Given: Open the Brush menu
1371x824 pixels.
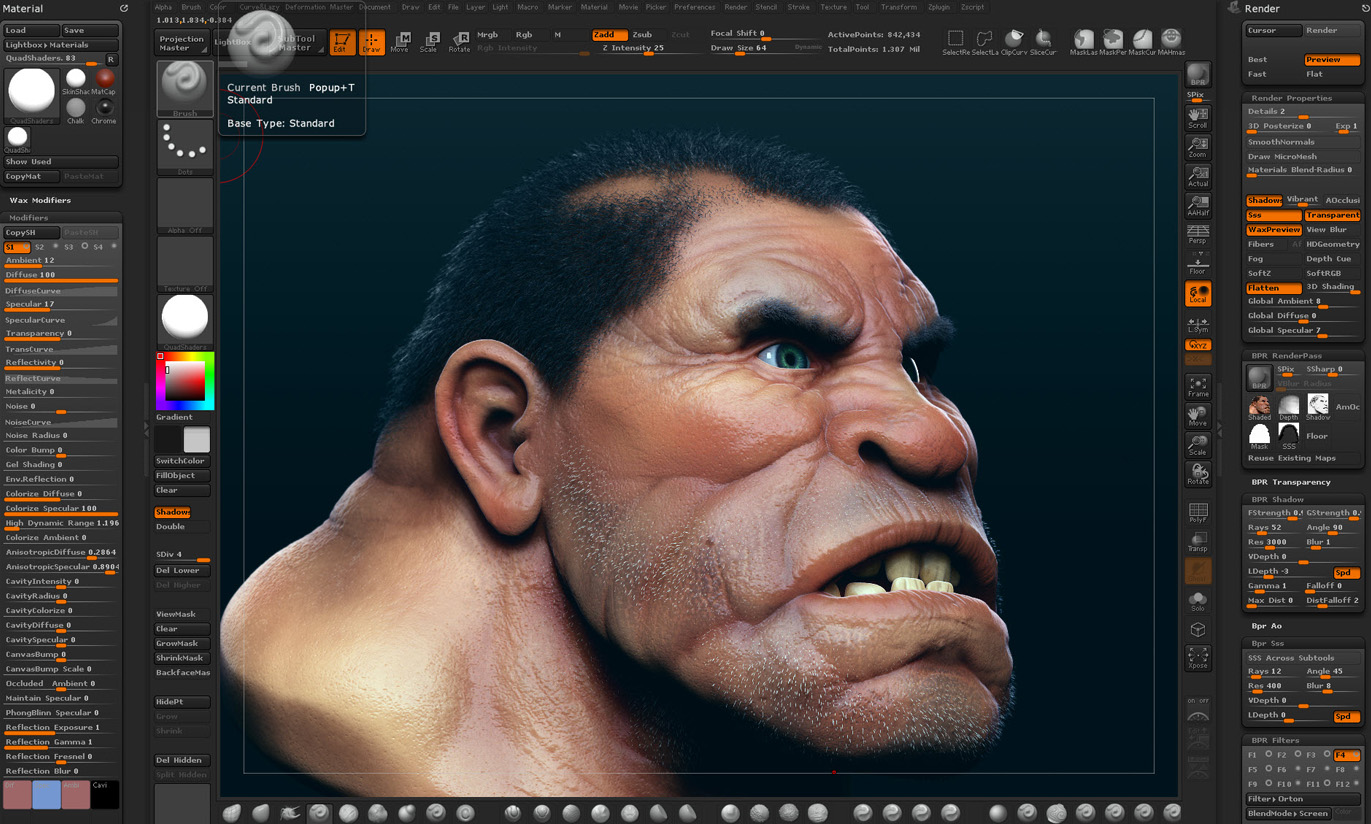Looking at the screenshot, I should (191, 7).
